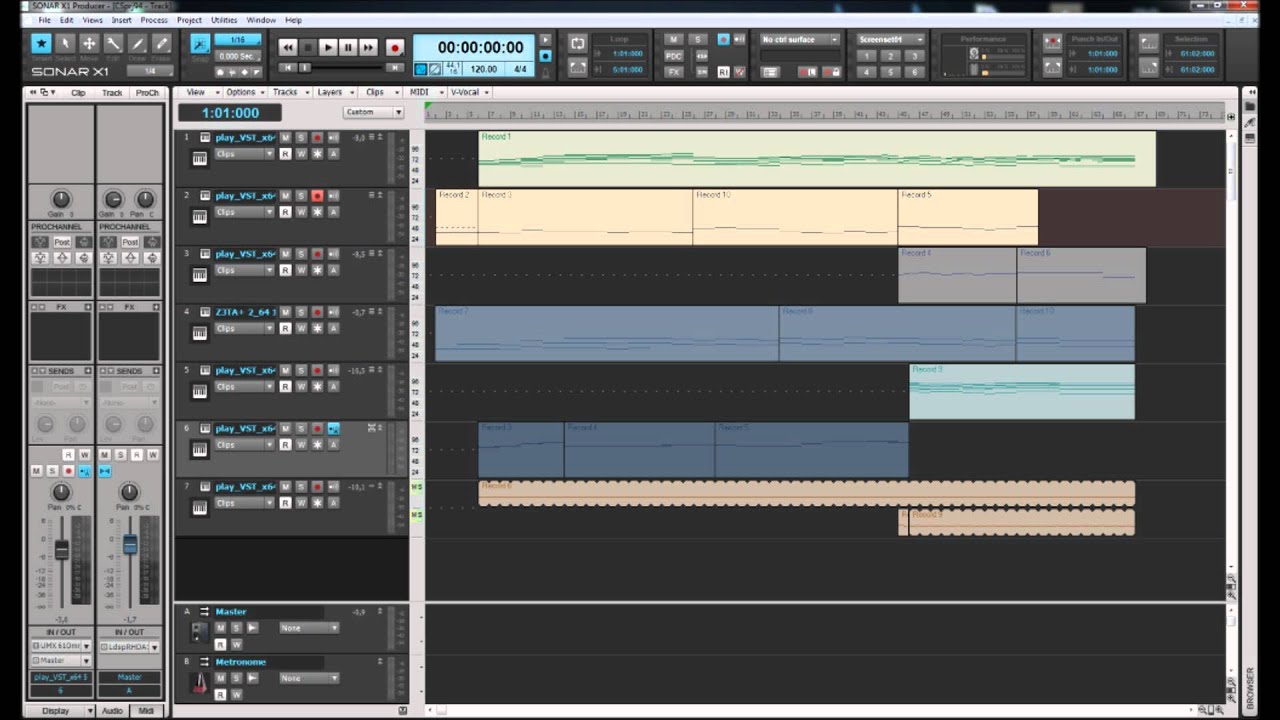The image size is (1280, 720).
Task: Bypass all effects with FX button
Action: (674, 72)
